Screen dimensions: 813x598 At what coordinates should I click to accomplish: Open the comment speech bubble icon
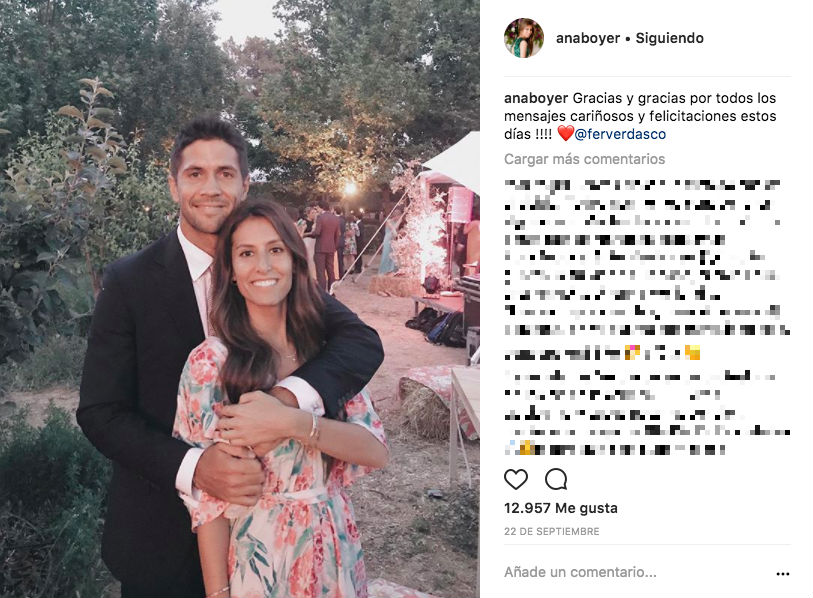click(x=556, y=480)
